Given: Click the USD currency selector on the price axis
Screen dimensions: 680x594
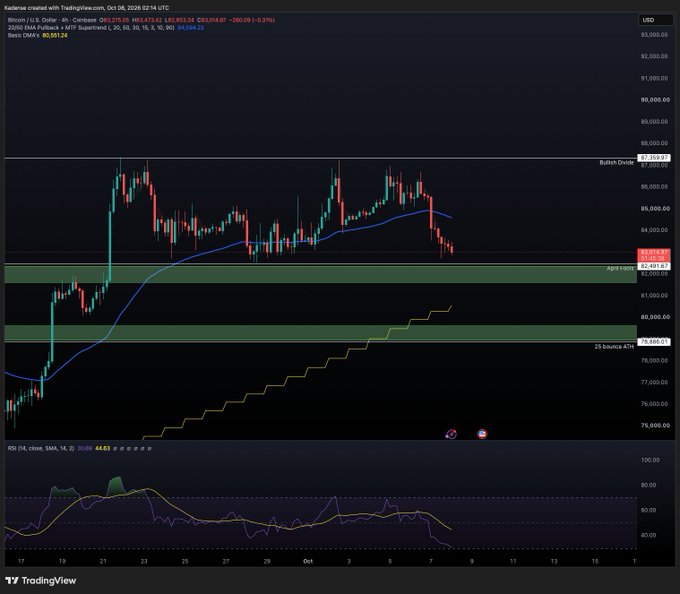Looking at the screenshot, I should coord(655,20).
